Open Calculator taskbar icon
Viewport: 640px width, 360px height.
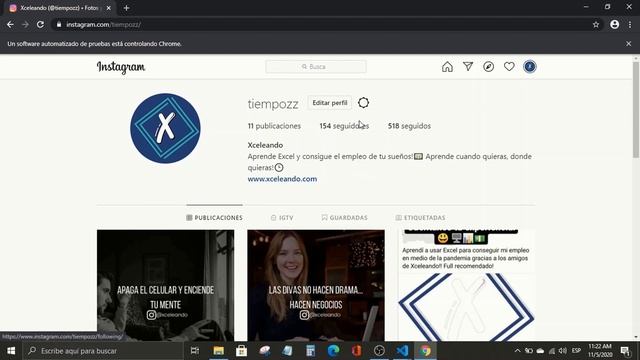click(x=310, y=351)
